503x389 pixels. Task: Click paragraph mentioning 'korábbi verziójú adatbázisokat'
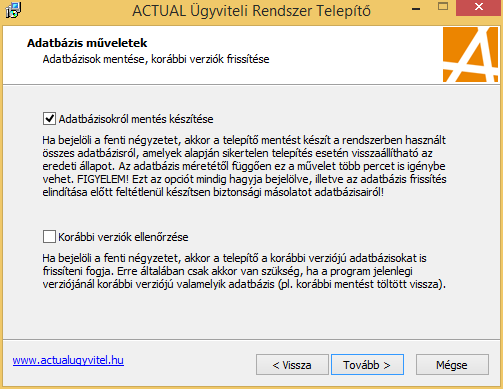point(244,271)
